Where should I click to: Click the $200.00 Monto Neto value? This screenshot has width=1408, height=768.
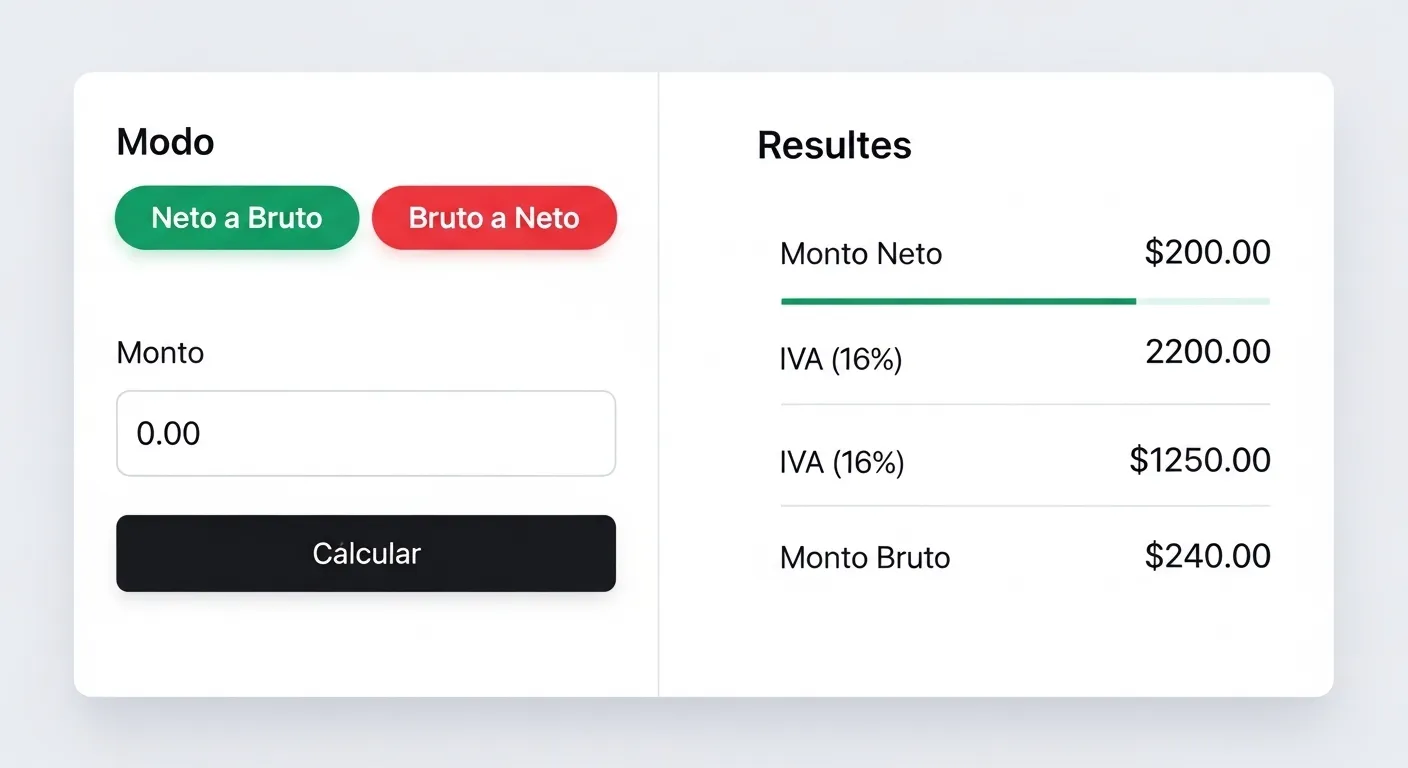pyautogui.click(x=1207, y=252)
